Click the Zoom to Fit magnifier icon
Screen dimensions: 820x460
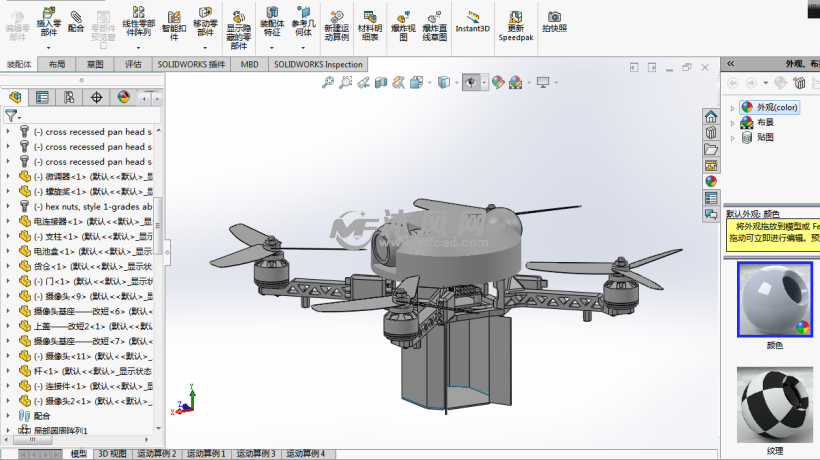327,83
